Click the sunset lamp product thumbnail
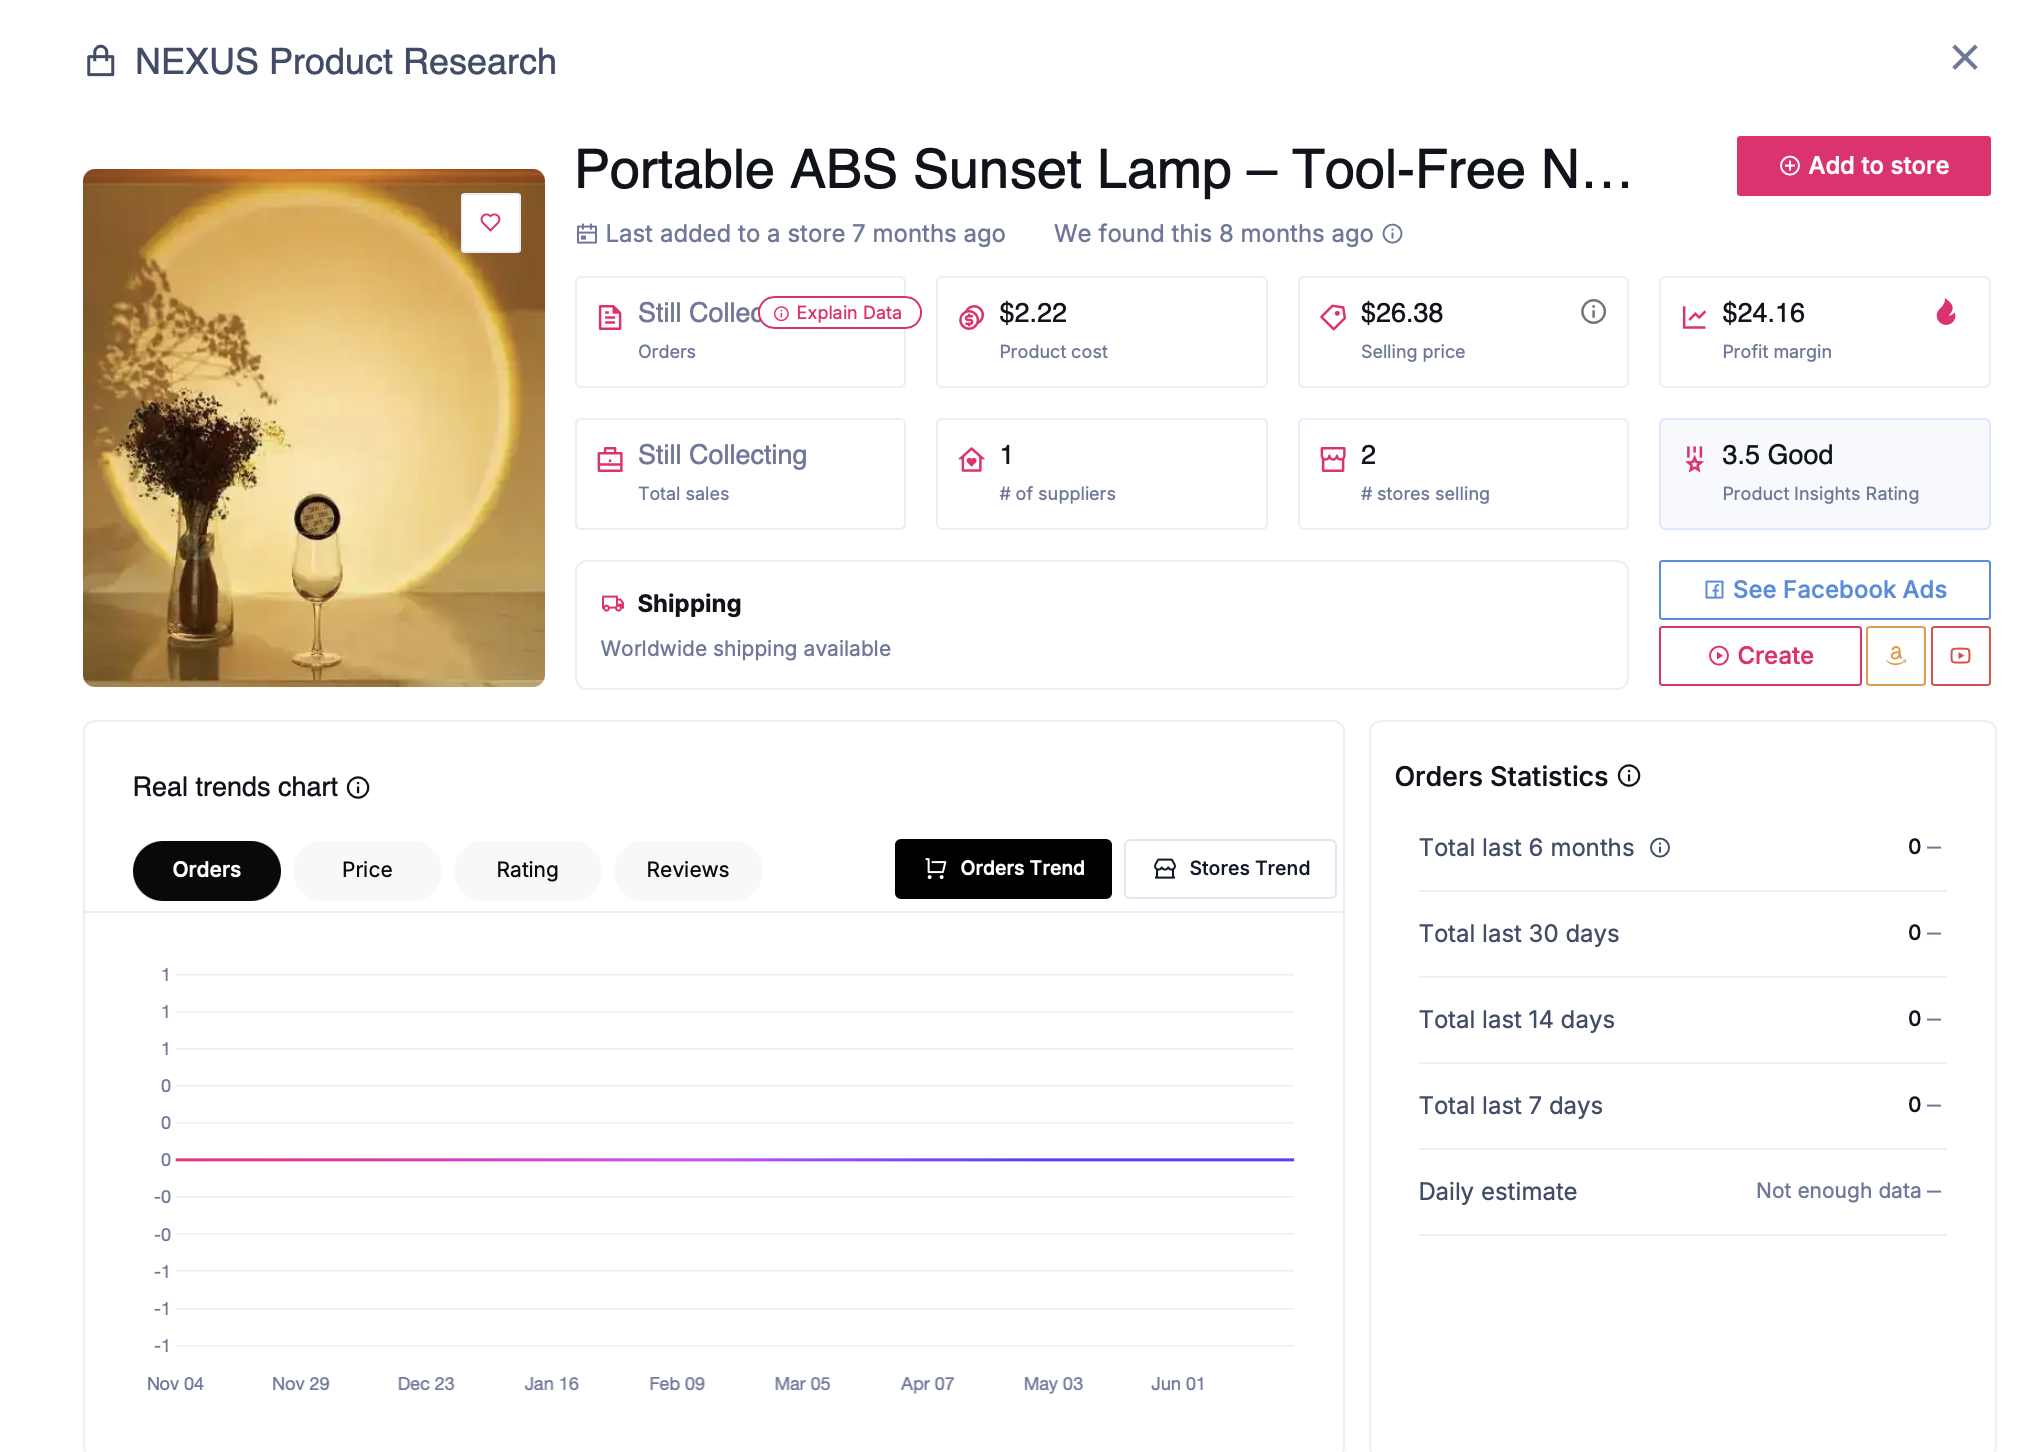 (x=314, y=428)
